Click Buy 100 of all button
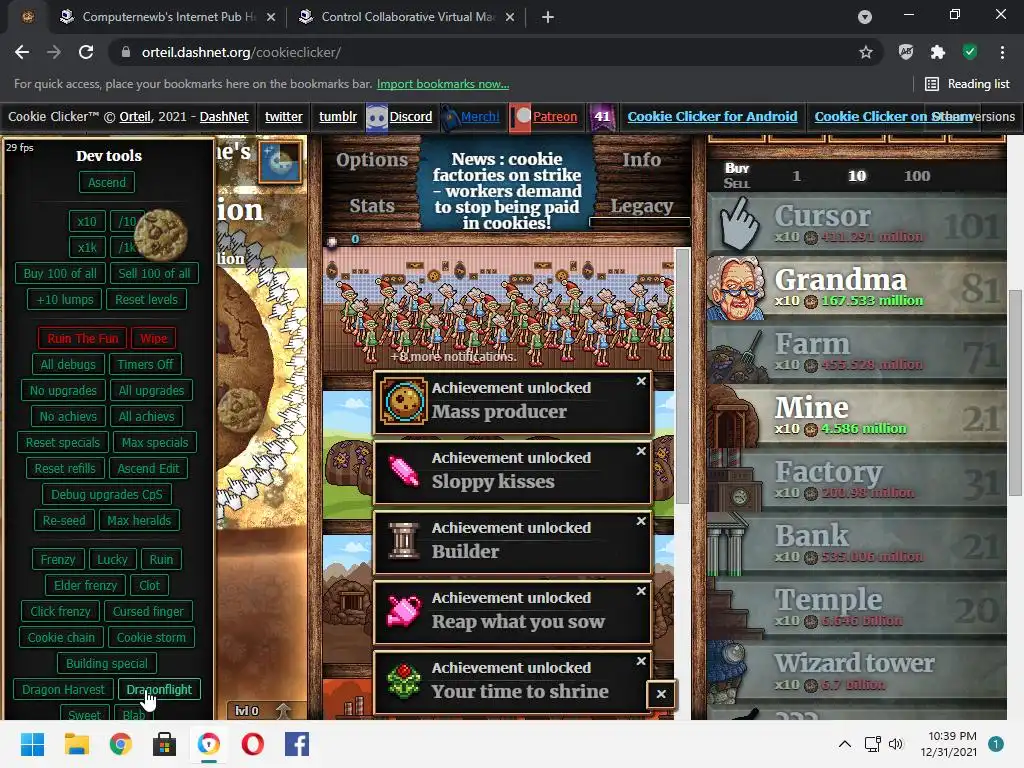The height and width of the screenshot is (768, 1024). [x=60, y=273]
